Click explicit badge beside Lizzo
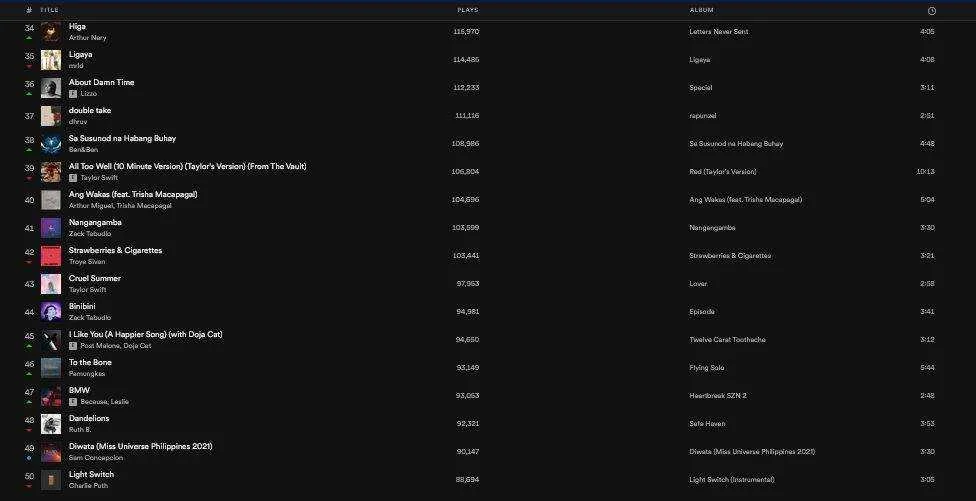 [x=73, y=93]
